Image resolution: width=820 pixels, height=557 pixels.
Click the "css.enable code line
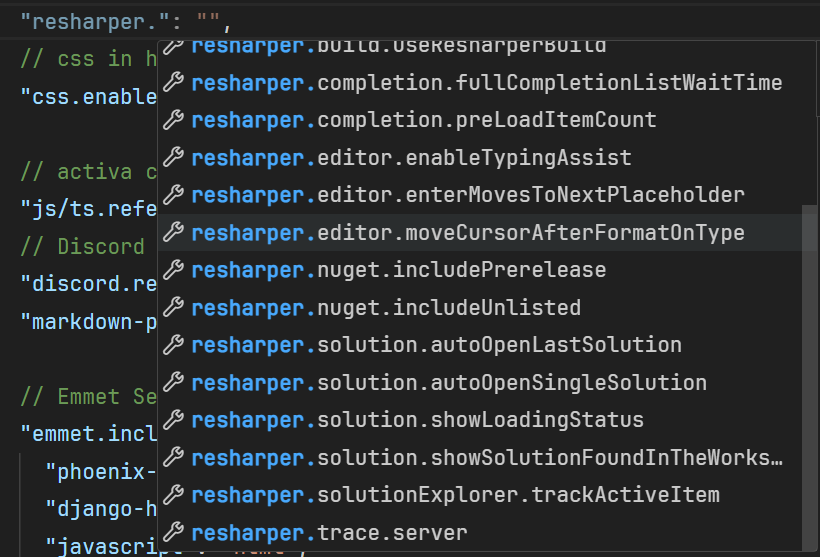pos(88,97)
